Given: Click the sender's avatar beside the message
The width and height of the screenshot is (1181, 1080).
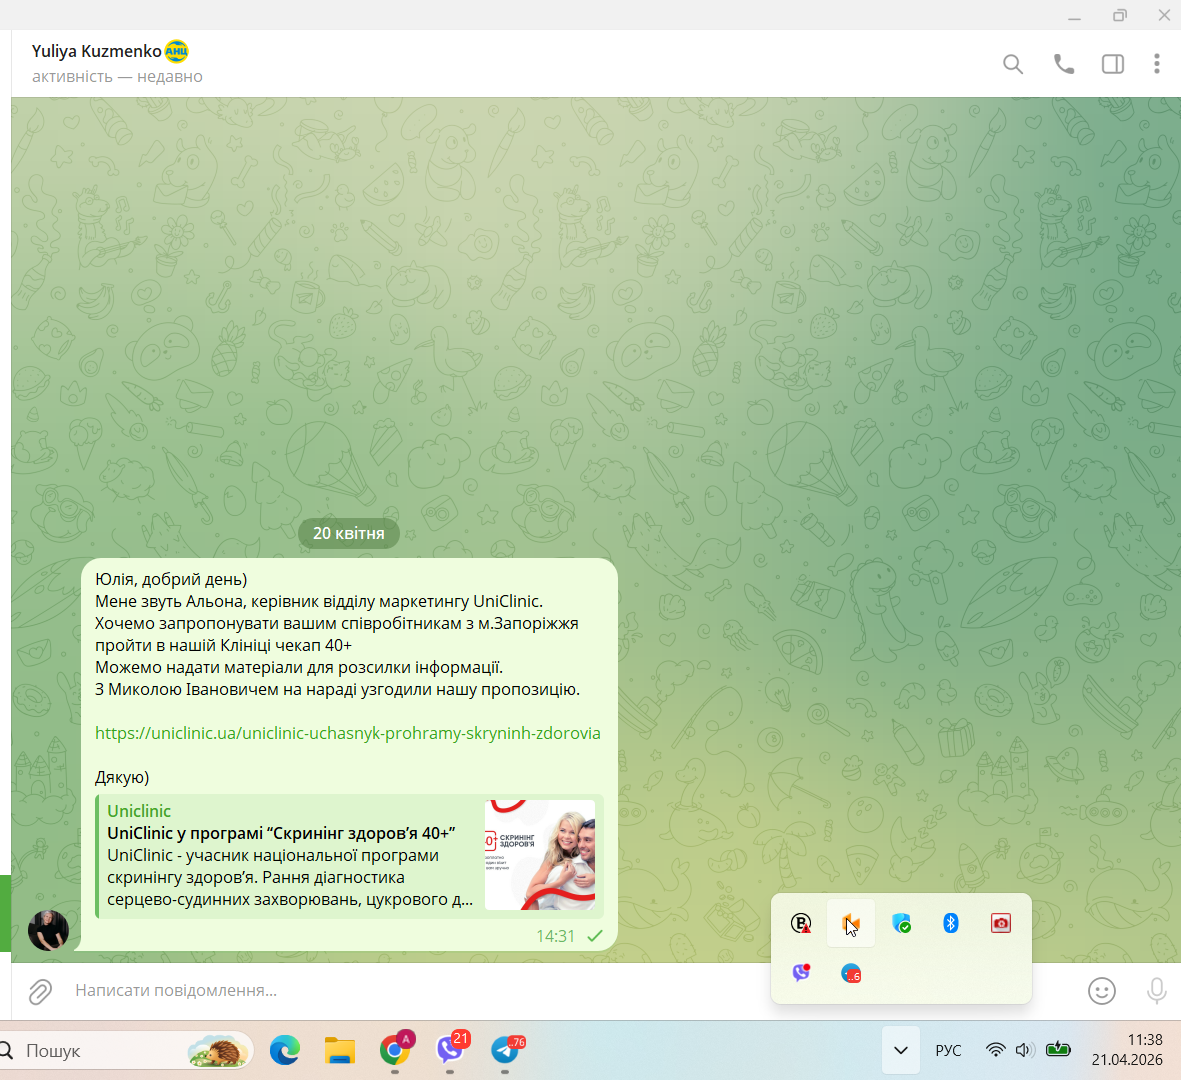Looking at the screenshot, I should coord(48,929).
